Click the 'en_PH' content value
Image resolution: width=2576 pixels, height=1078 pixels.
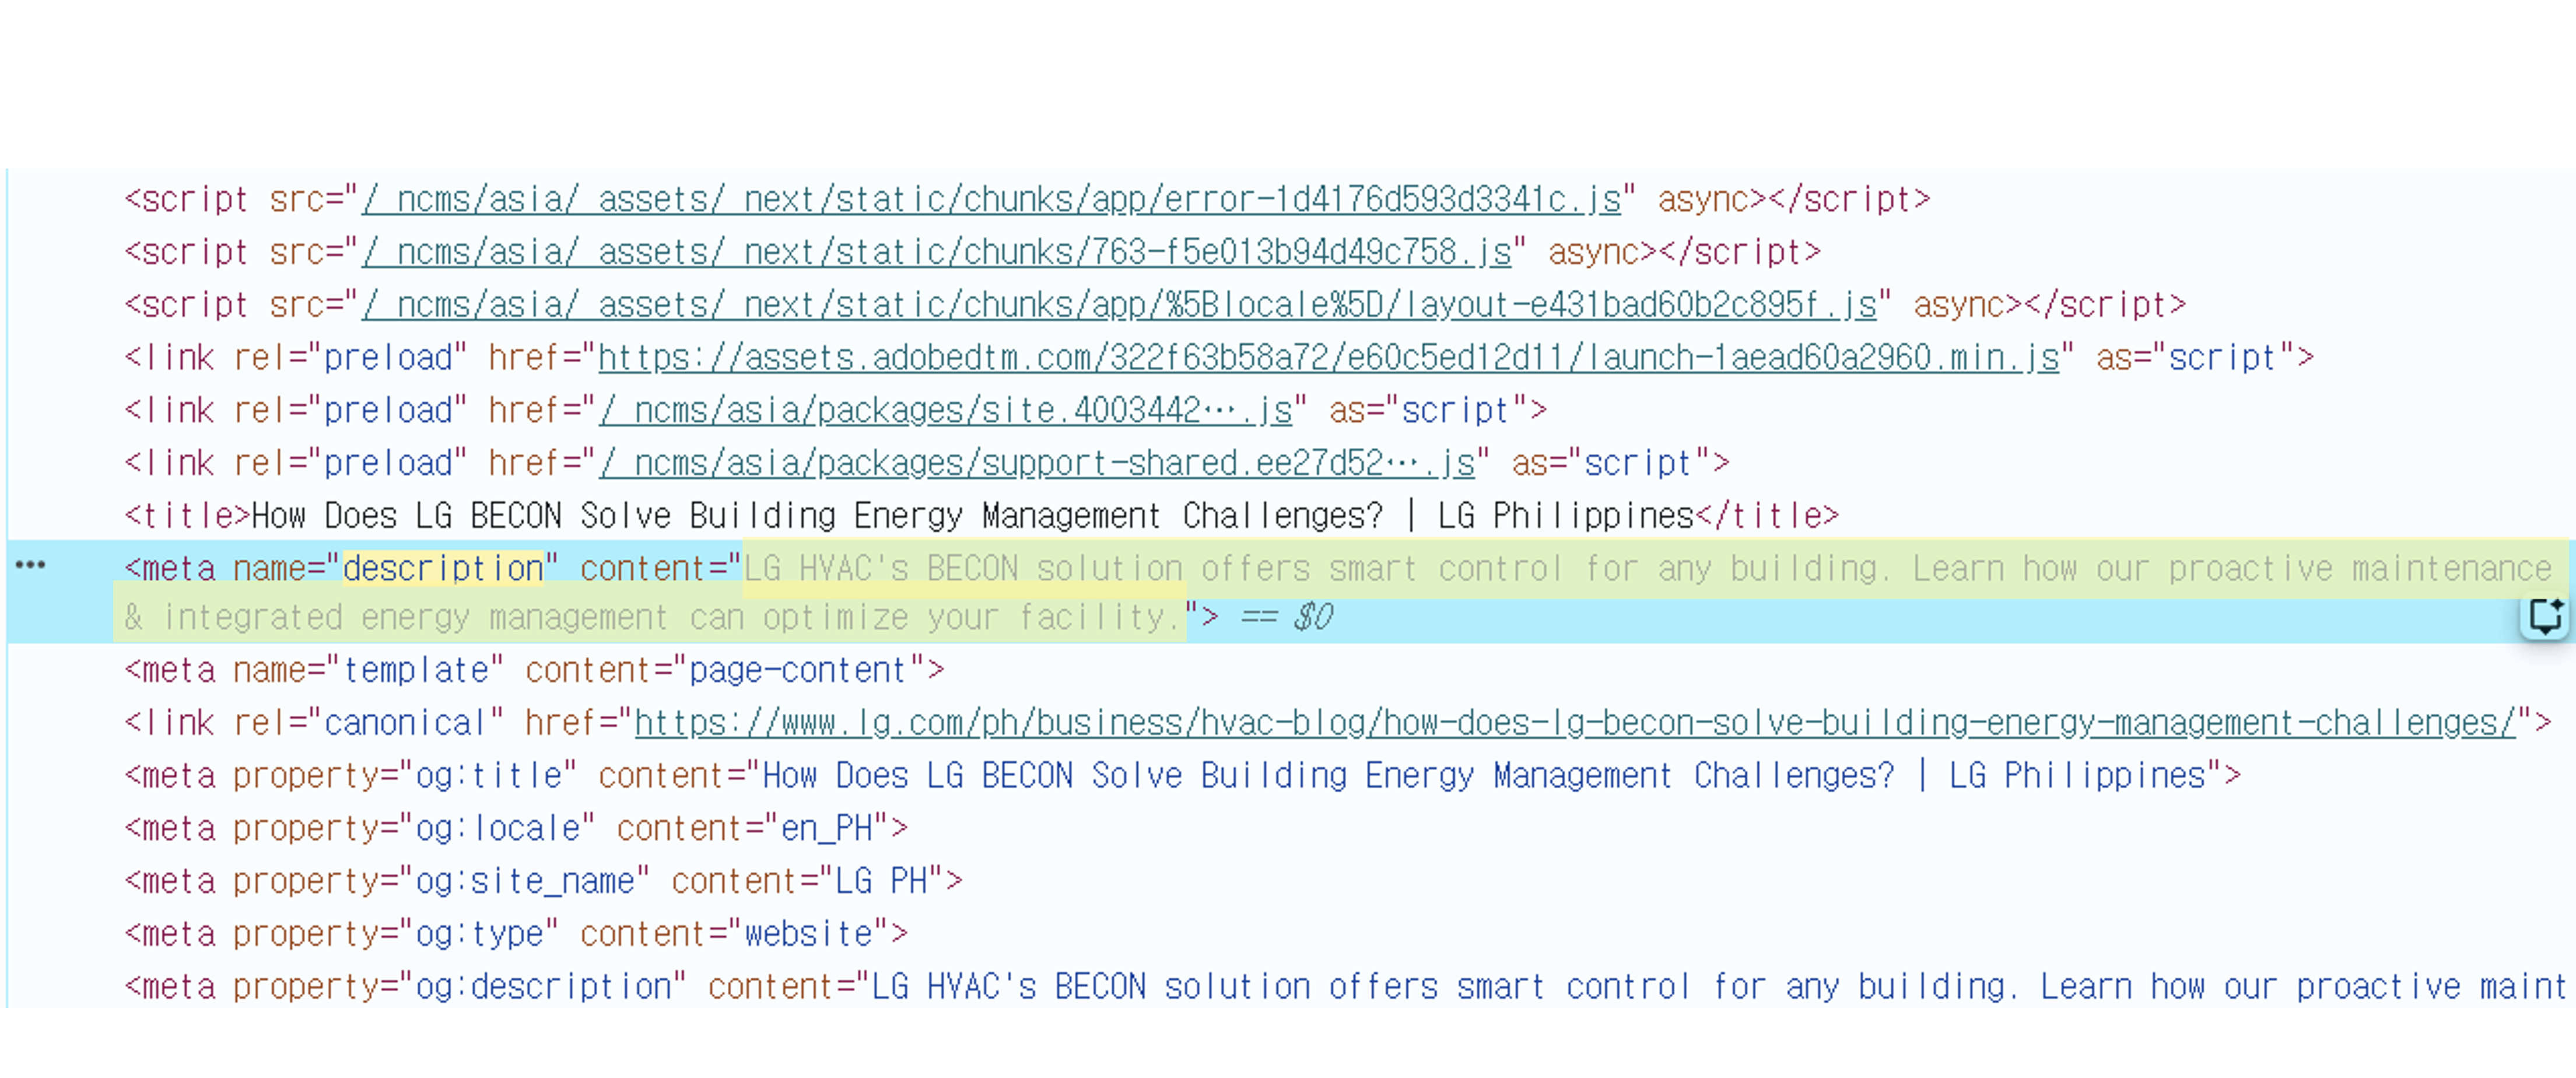tap(826, 829)
